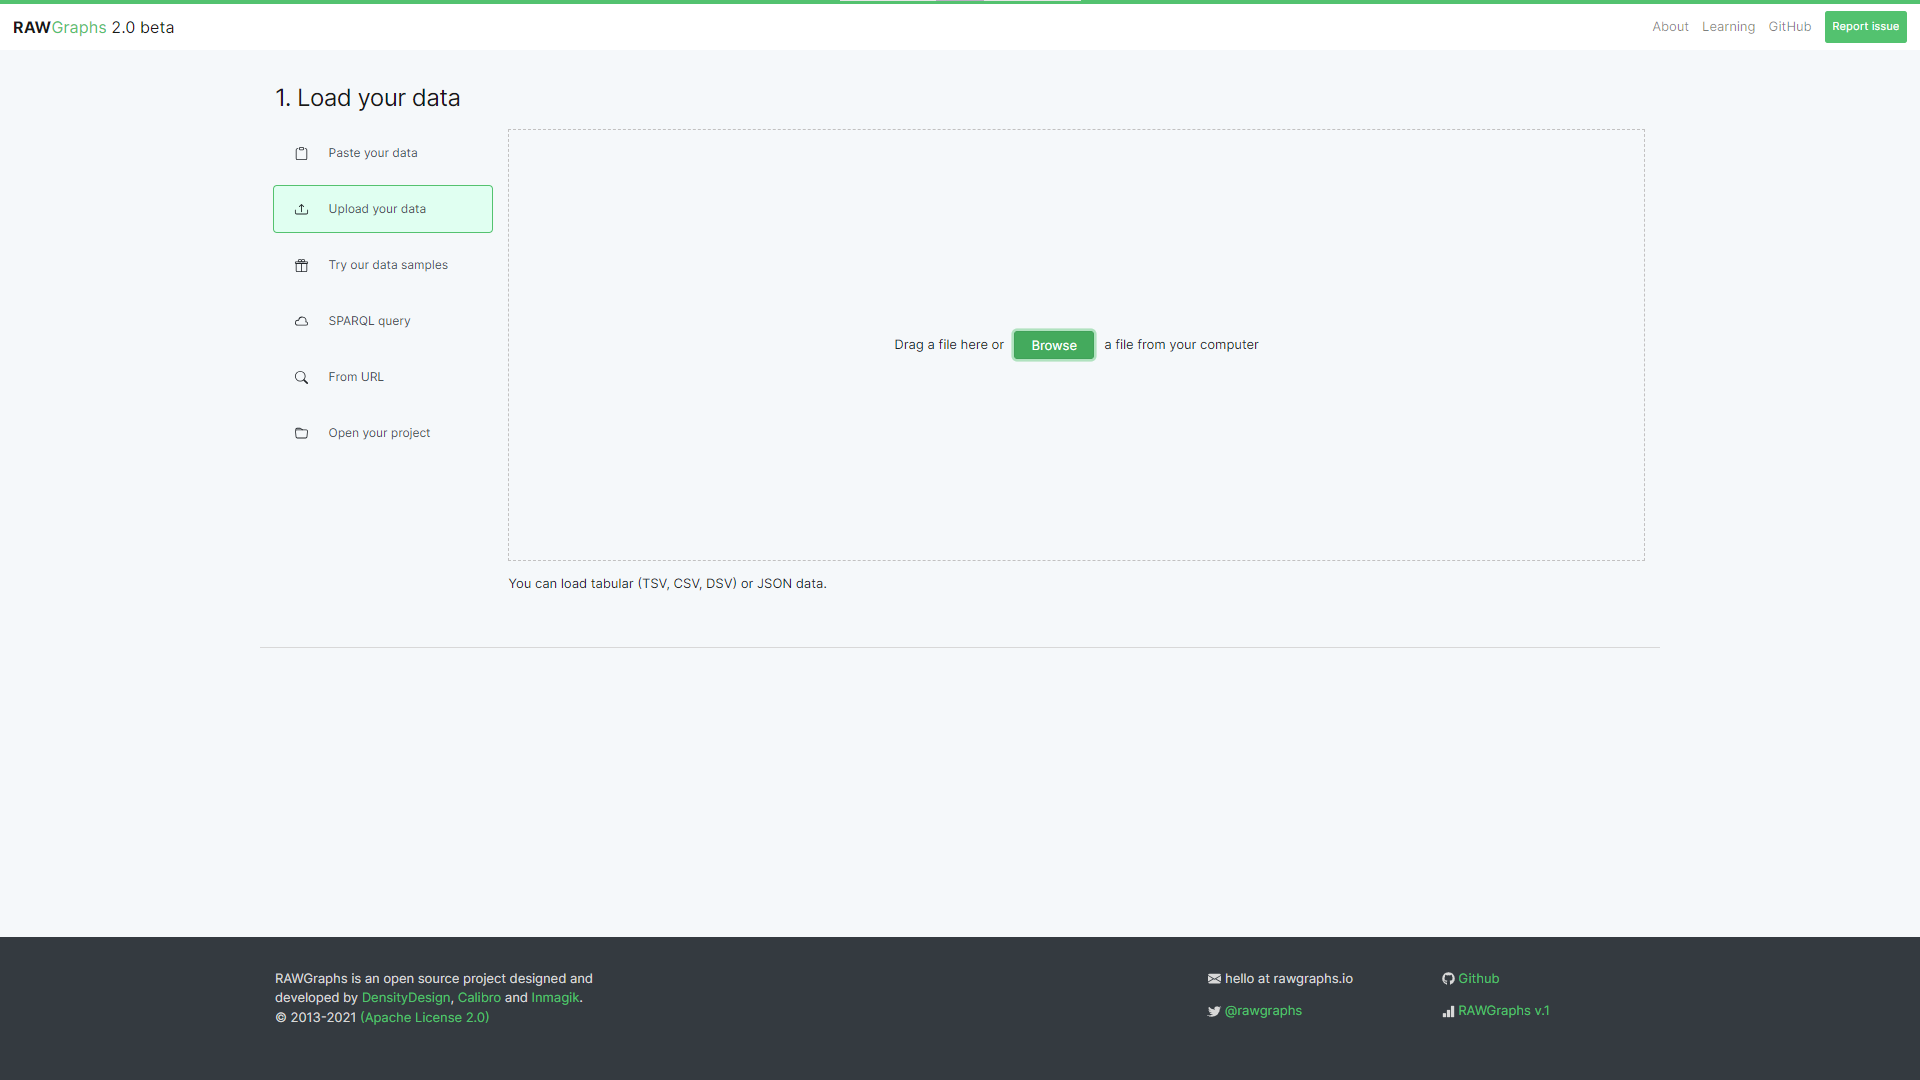The image size is (1920, 1080).
Task: Visit the Inmagik footer link
Action: click(555, 998)
